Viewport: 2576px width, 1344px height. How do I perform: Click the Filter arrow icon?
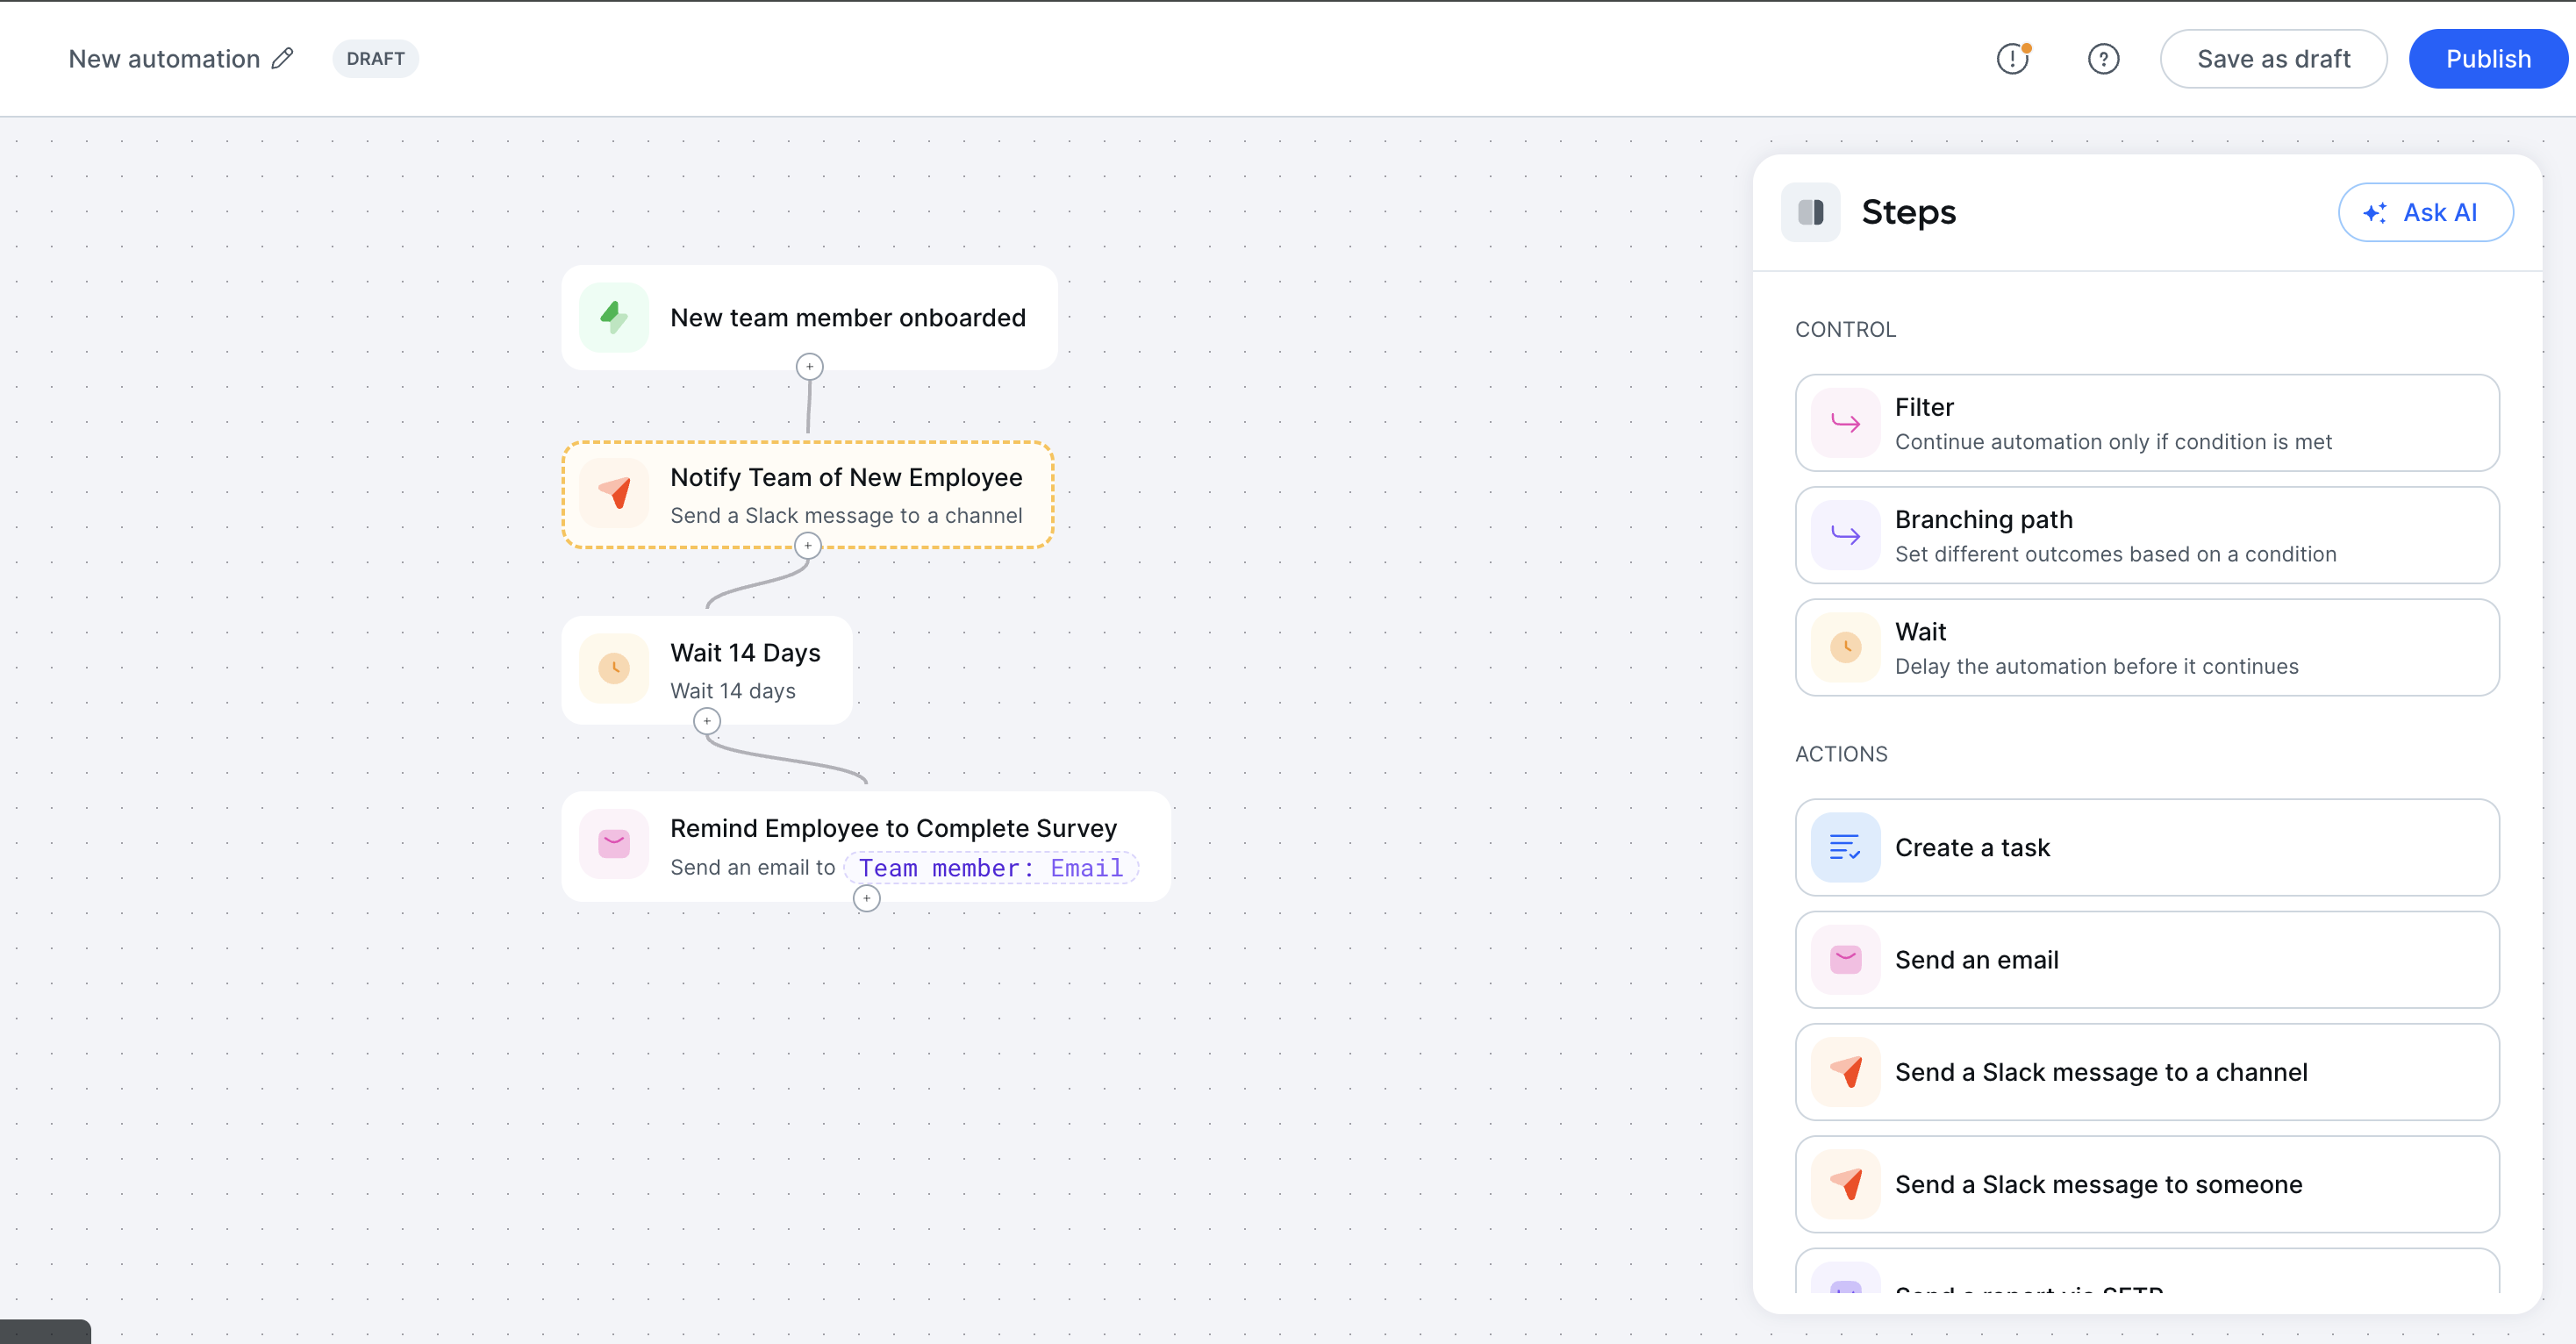coord(1845,423)
